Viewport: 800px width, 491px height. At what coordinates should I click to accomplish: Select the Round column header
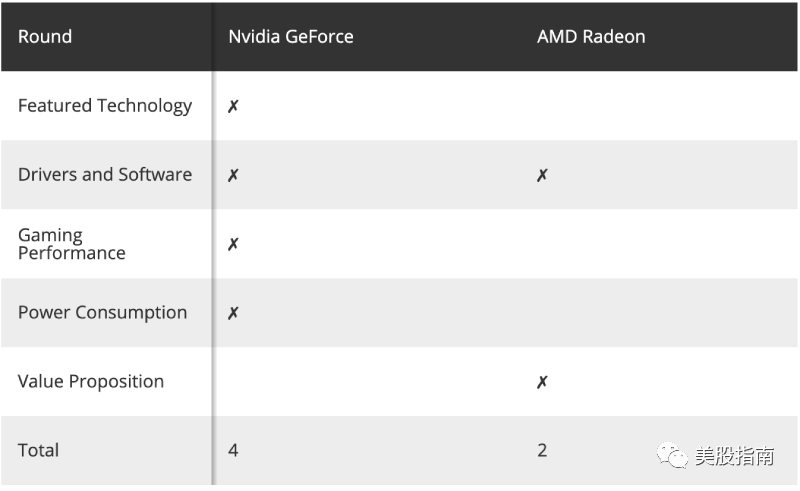[45, 37]
